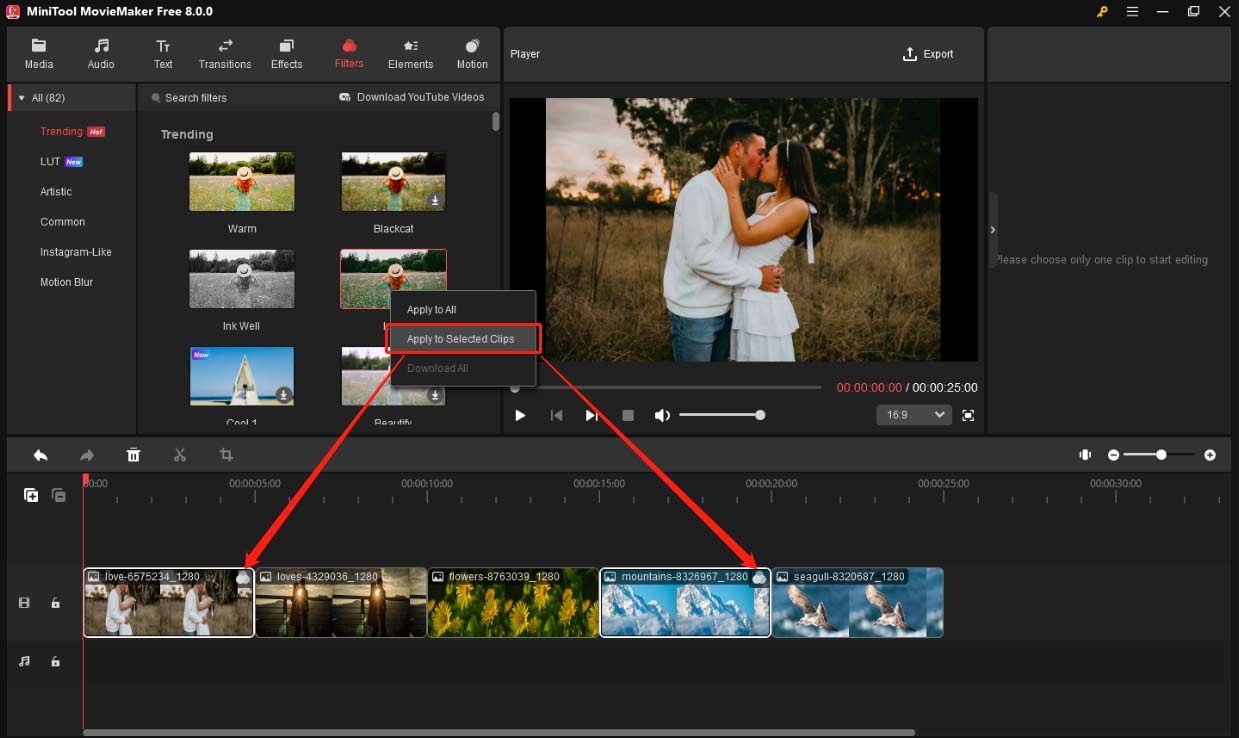Click Download YouTube Videos link
1239x738 pixels.
412,97
